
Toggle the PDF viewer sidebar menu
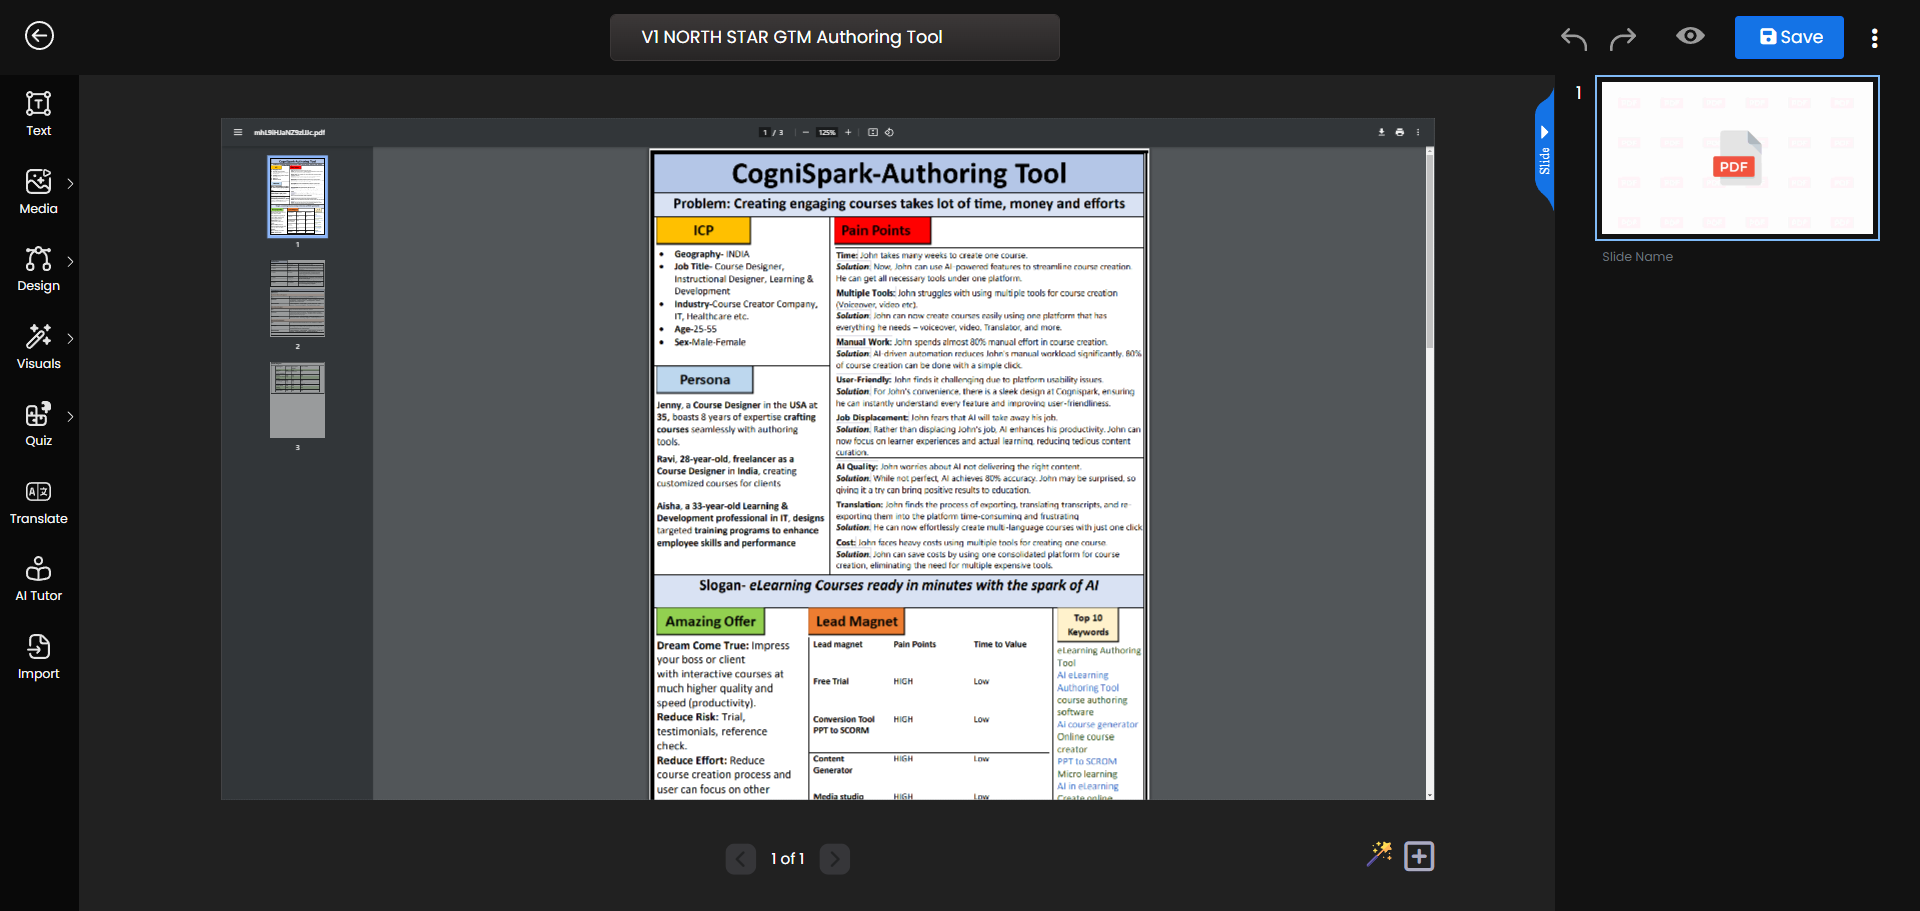click(238, 132)
